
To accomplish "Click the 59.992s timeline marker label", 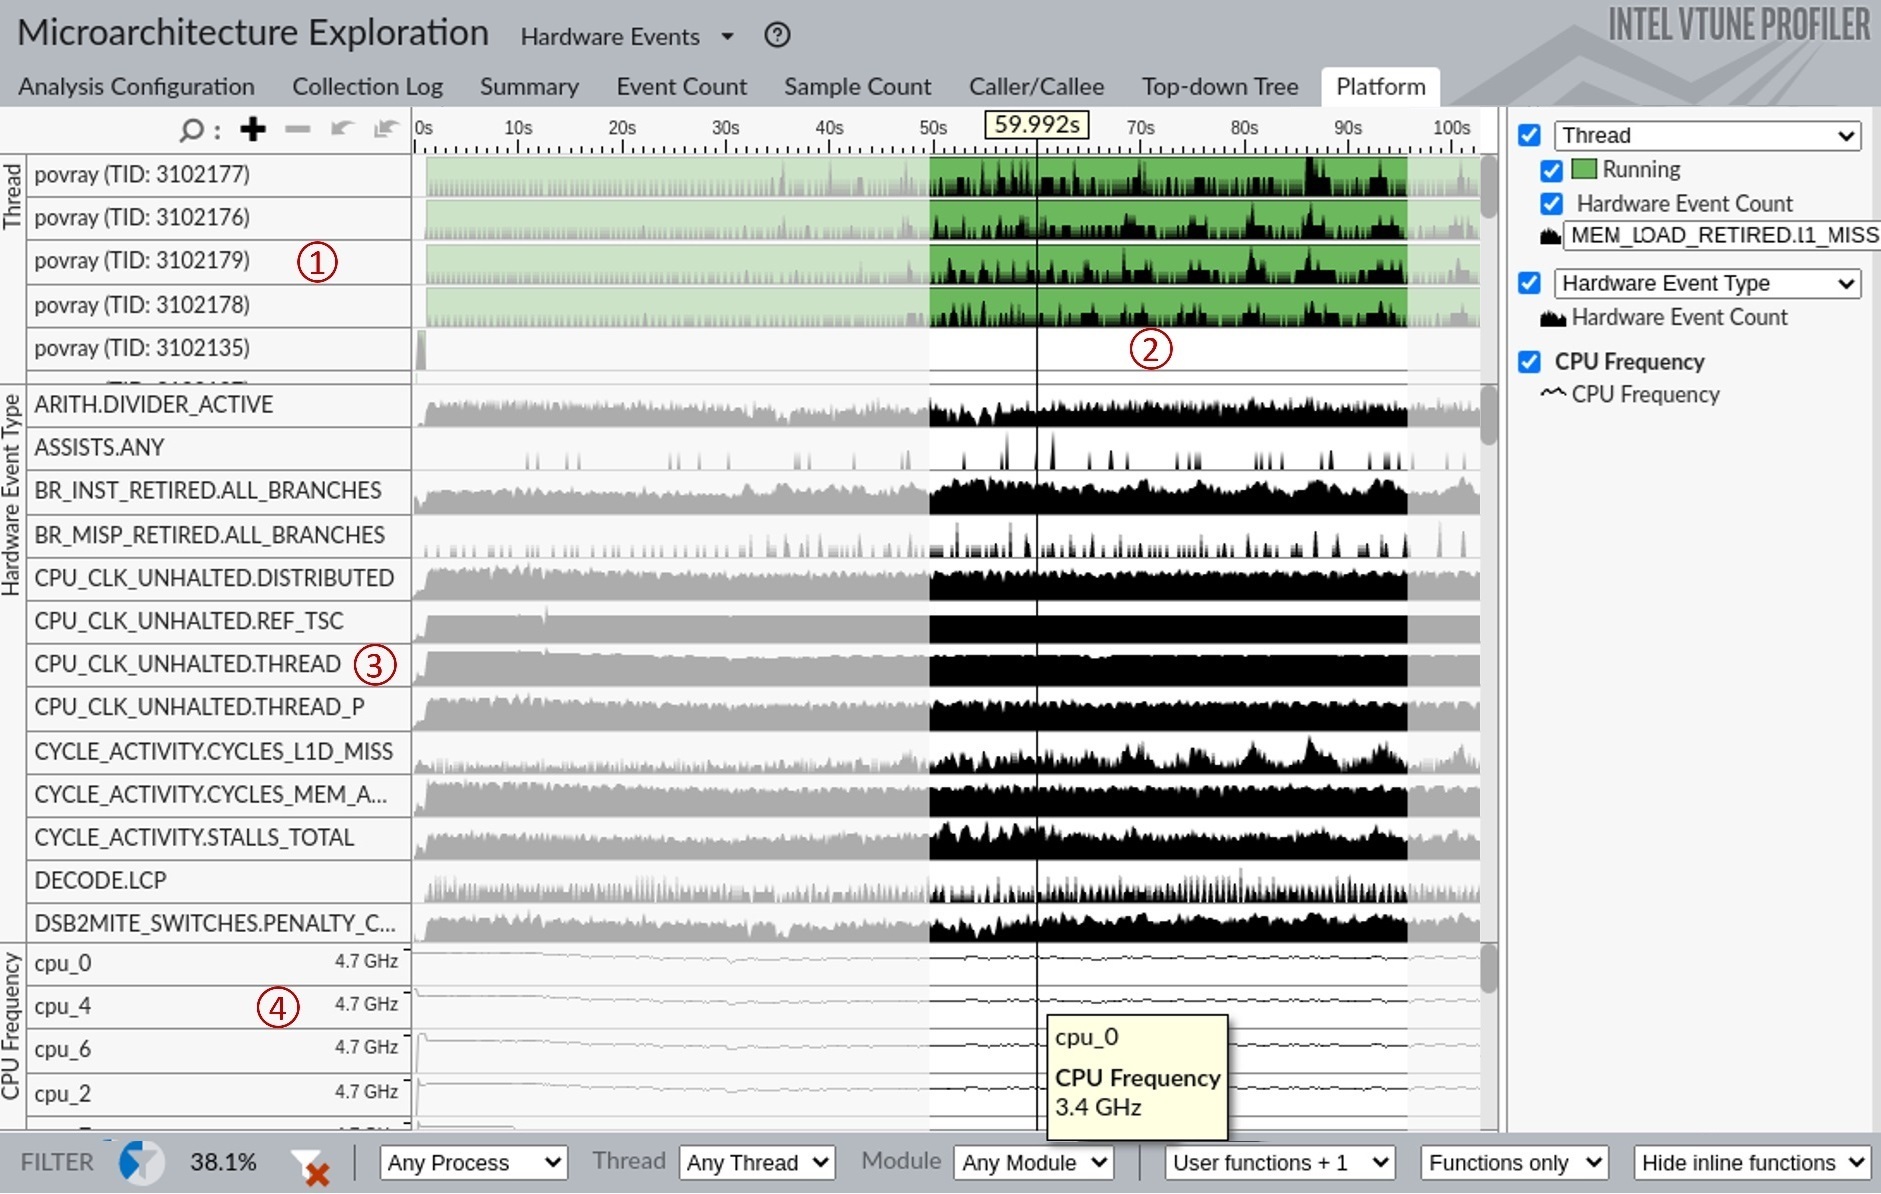I will click(x=1037, y=125).
